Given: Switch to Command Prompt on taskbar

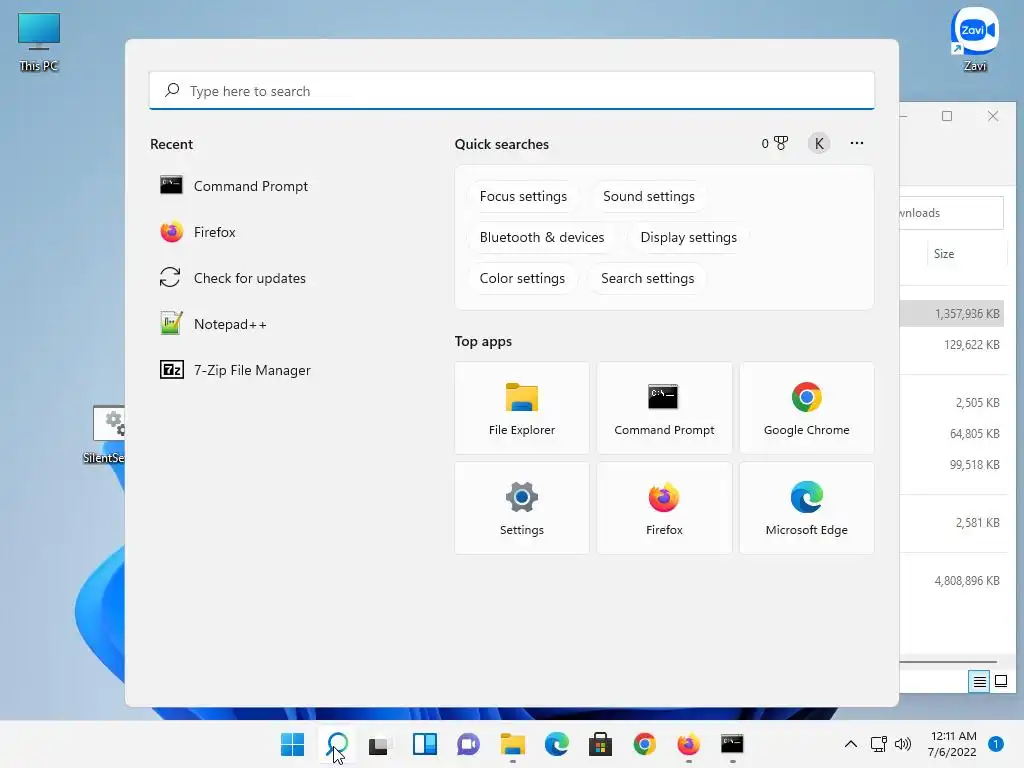Looking at the screenshot, I should tap(732, 744).
